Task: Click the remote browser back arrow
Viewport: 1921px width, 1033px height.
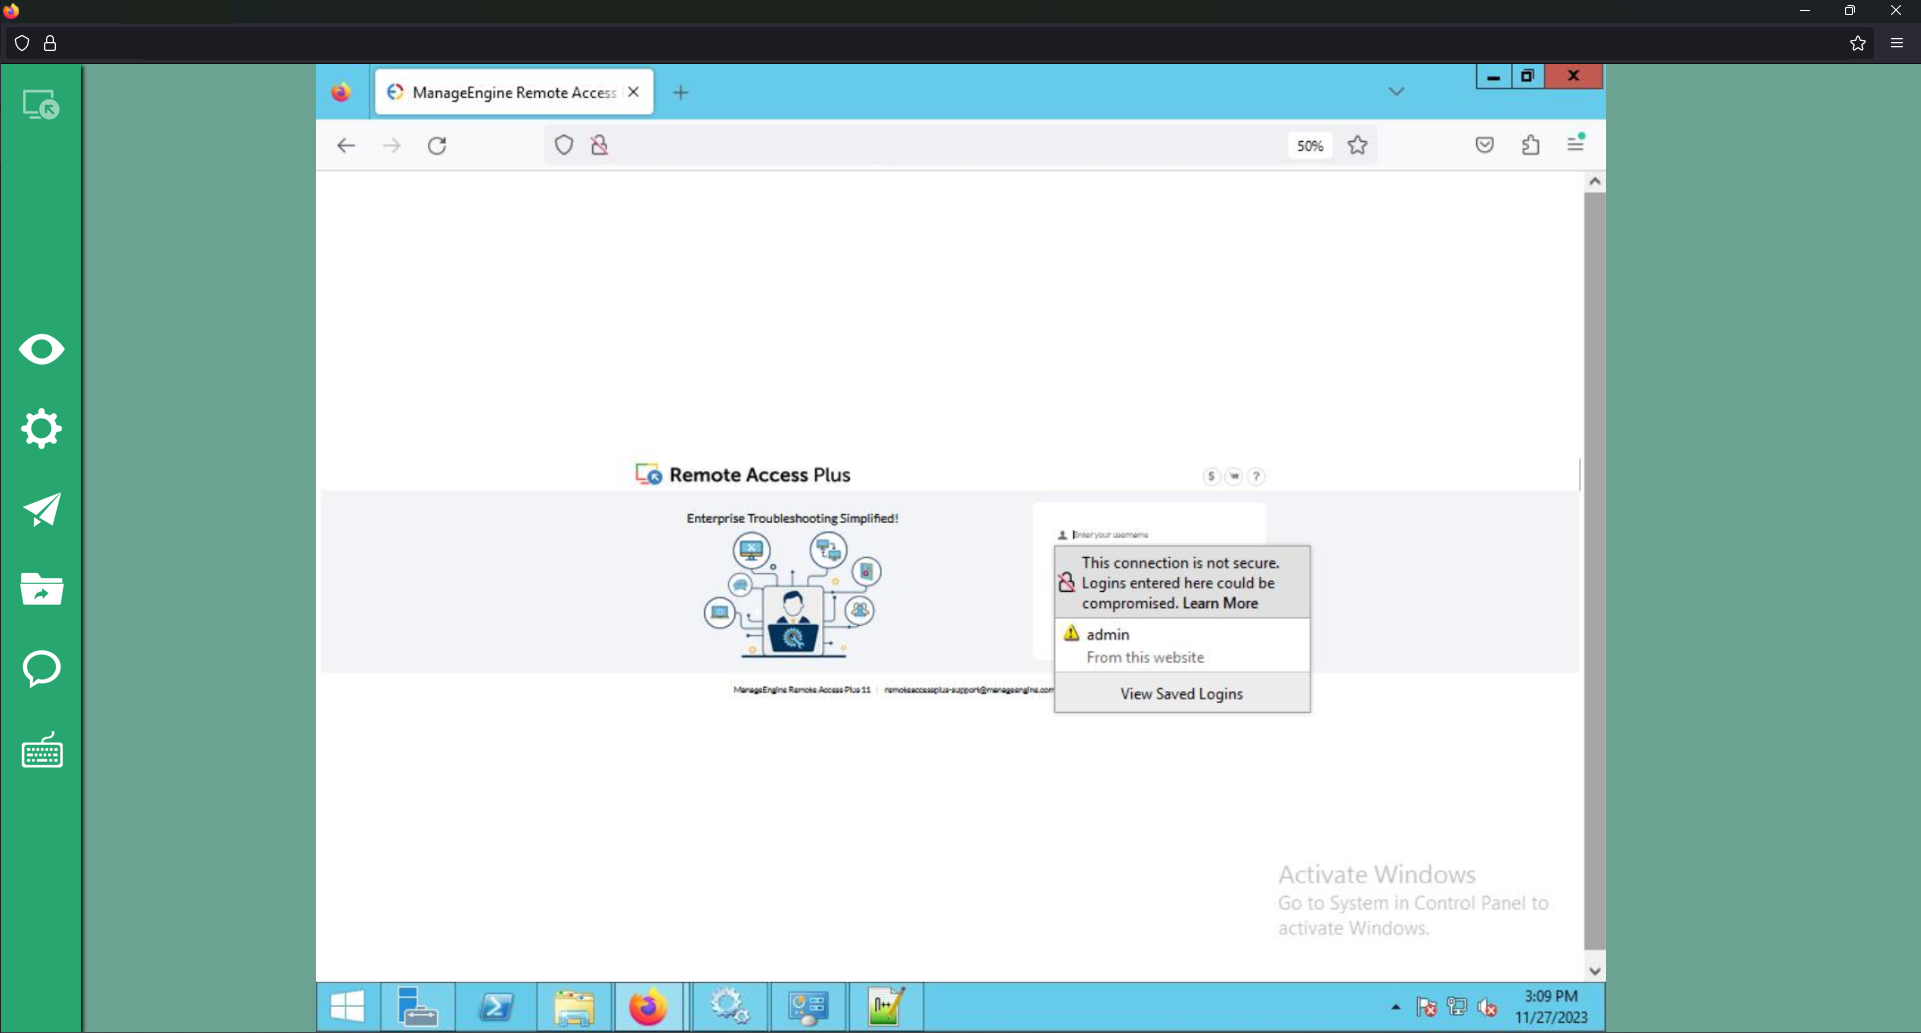Action: coord(346,146)
